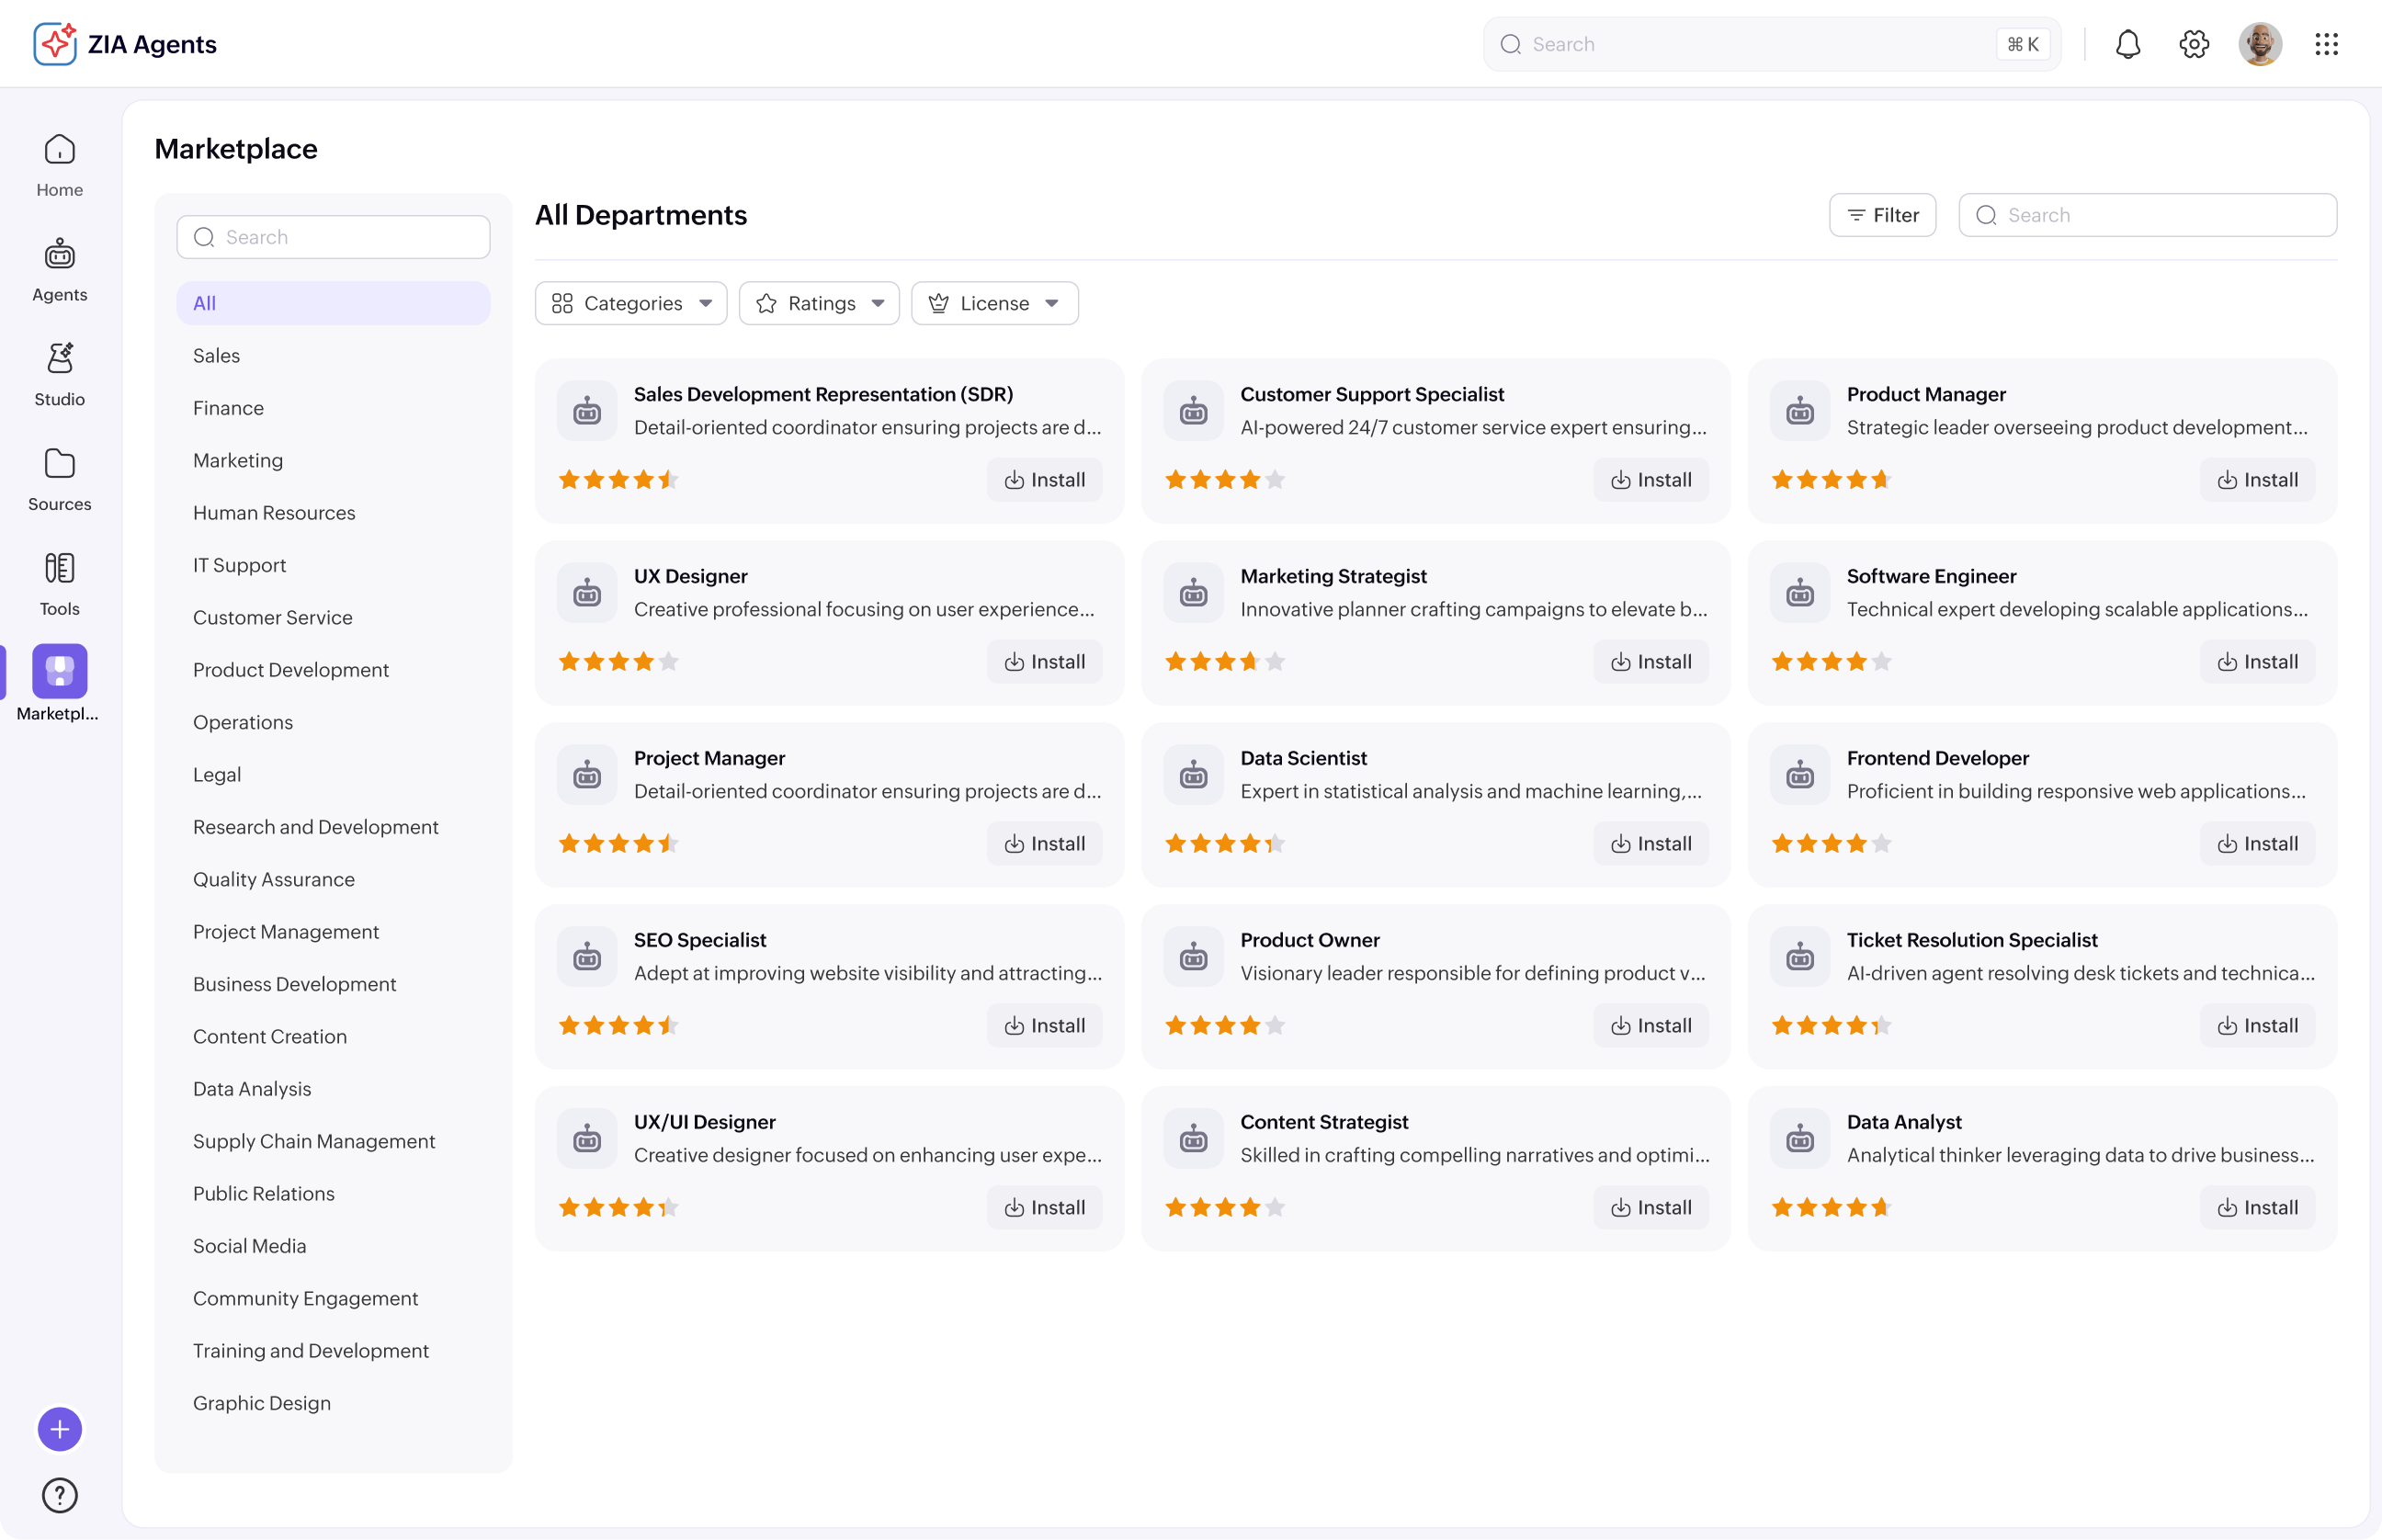Install the Data Analyst agent

pyautogui.click(x=2257, y=1208)
